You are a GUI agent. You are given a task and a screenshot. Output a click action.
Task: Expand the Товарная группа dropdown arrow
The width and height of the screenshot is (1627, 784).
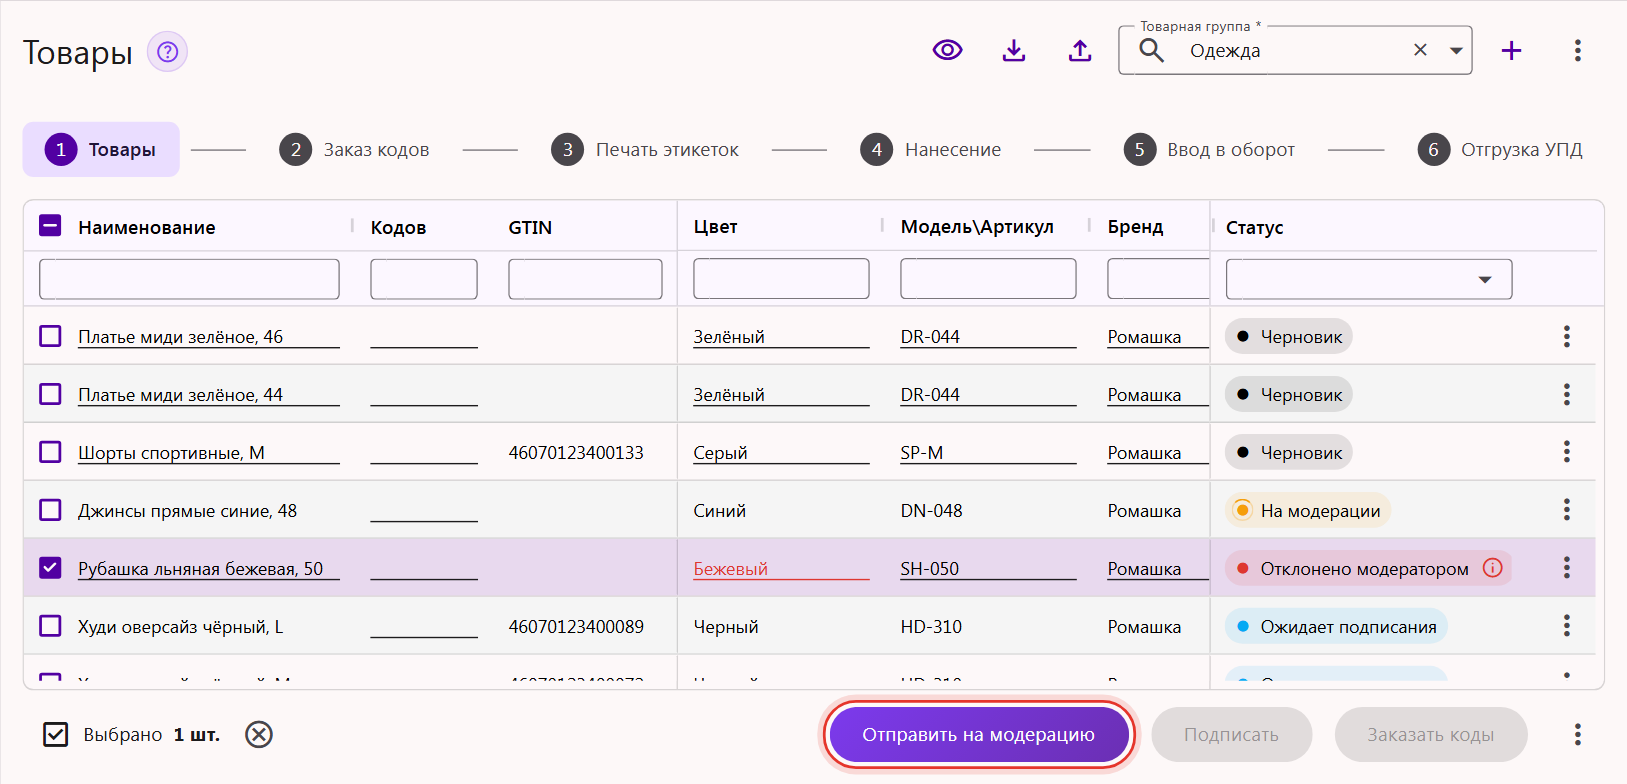(x=1456, y=50)
